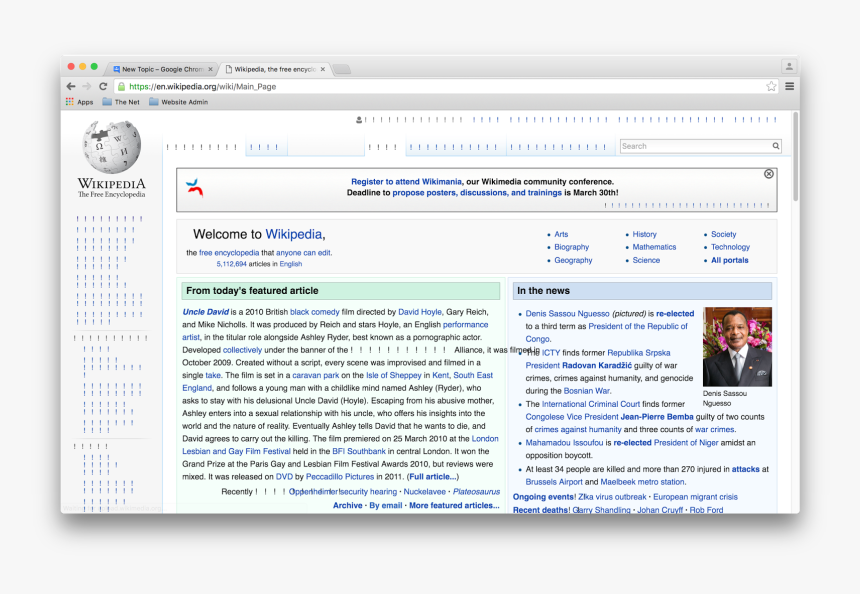Open the Mathematics portal
Viewport: 860px width, 594px height.
(654, 247)
